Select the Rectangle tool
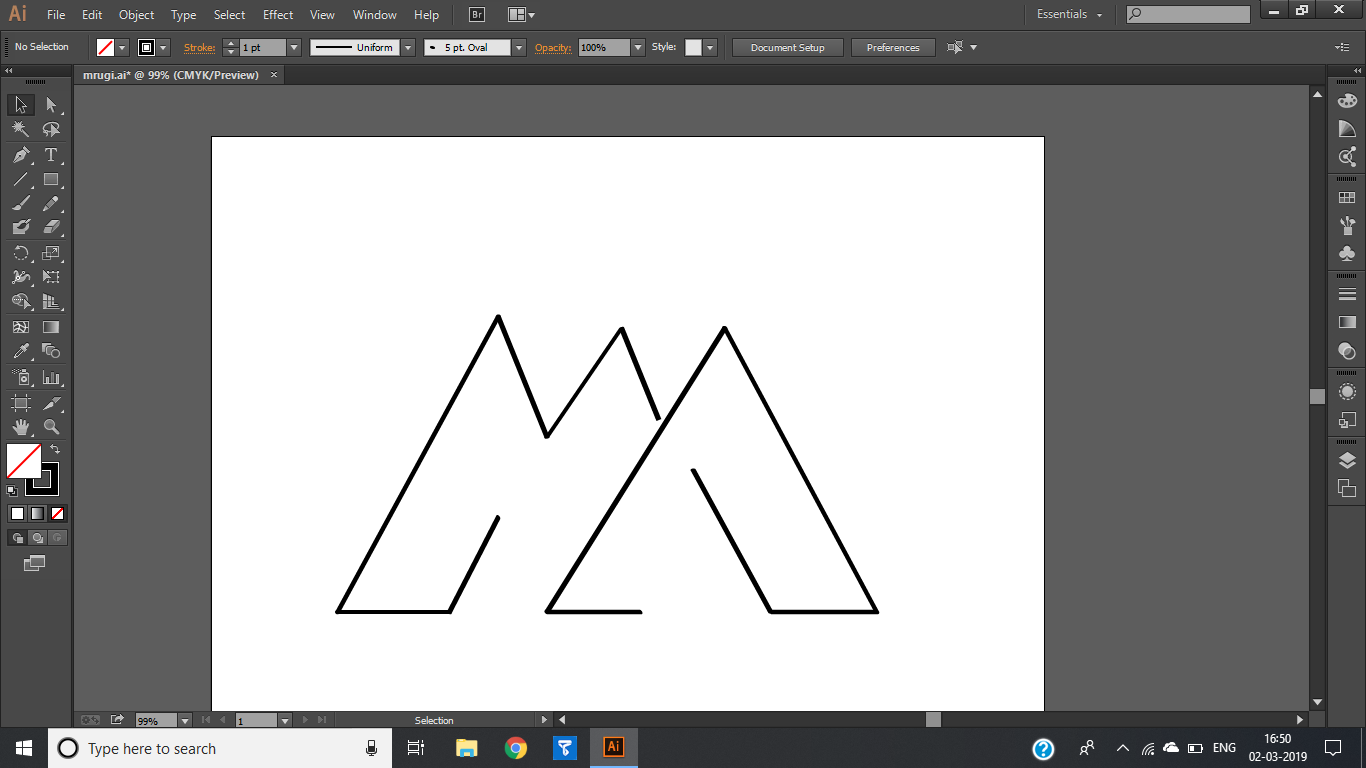 (51, 180)
